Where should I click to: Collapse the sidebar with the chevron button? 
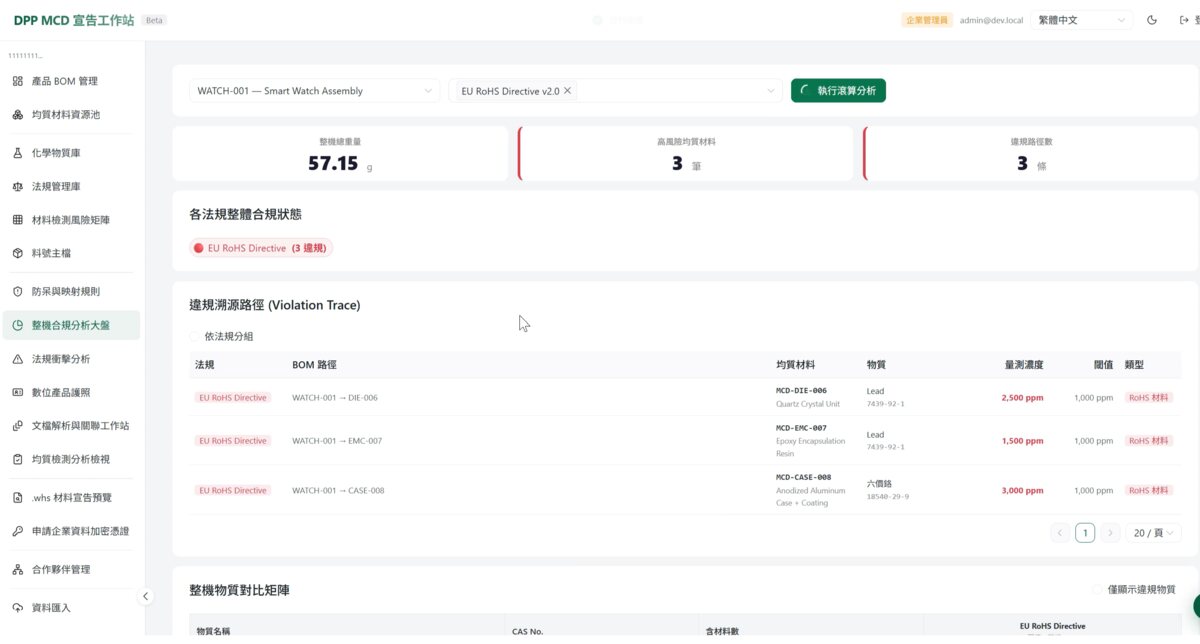(x=146, y=597)
